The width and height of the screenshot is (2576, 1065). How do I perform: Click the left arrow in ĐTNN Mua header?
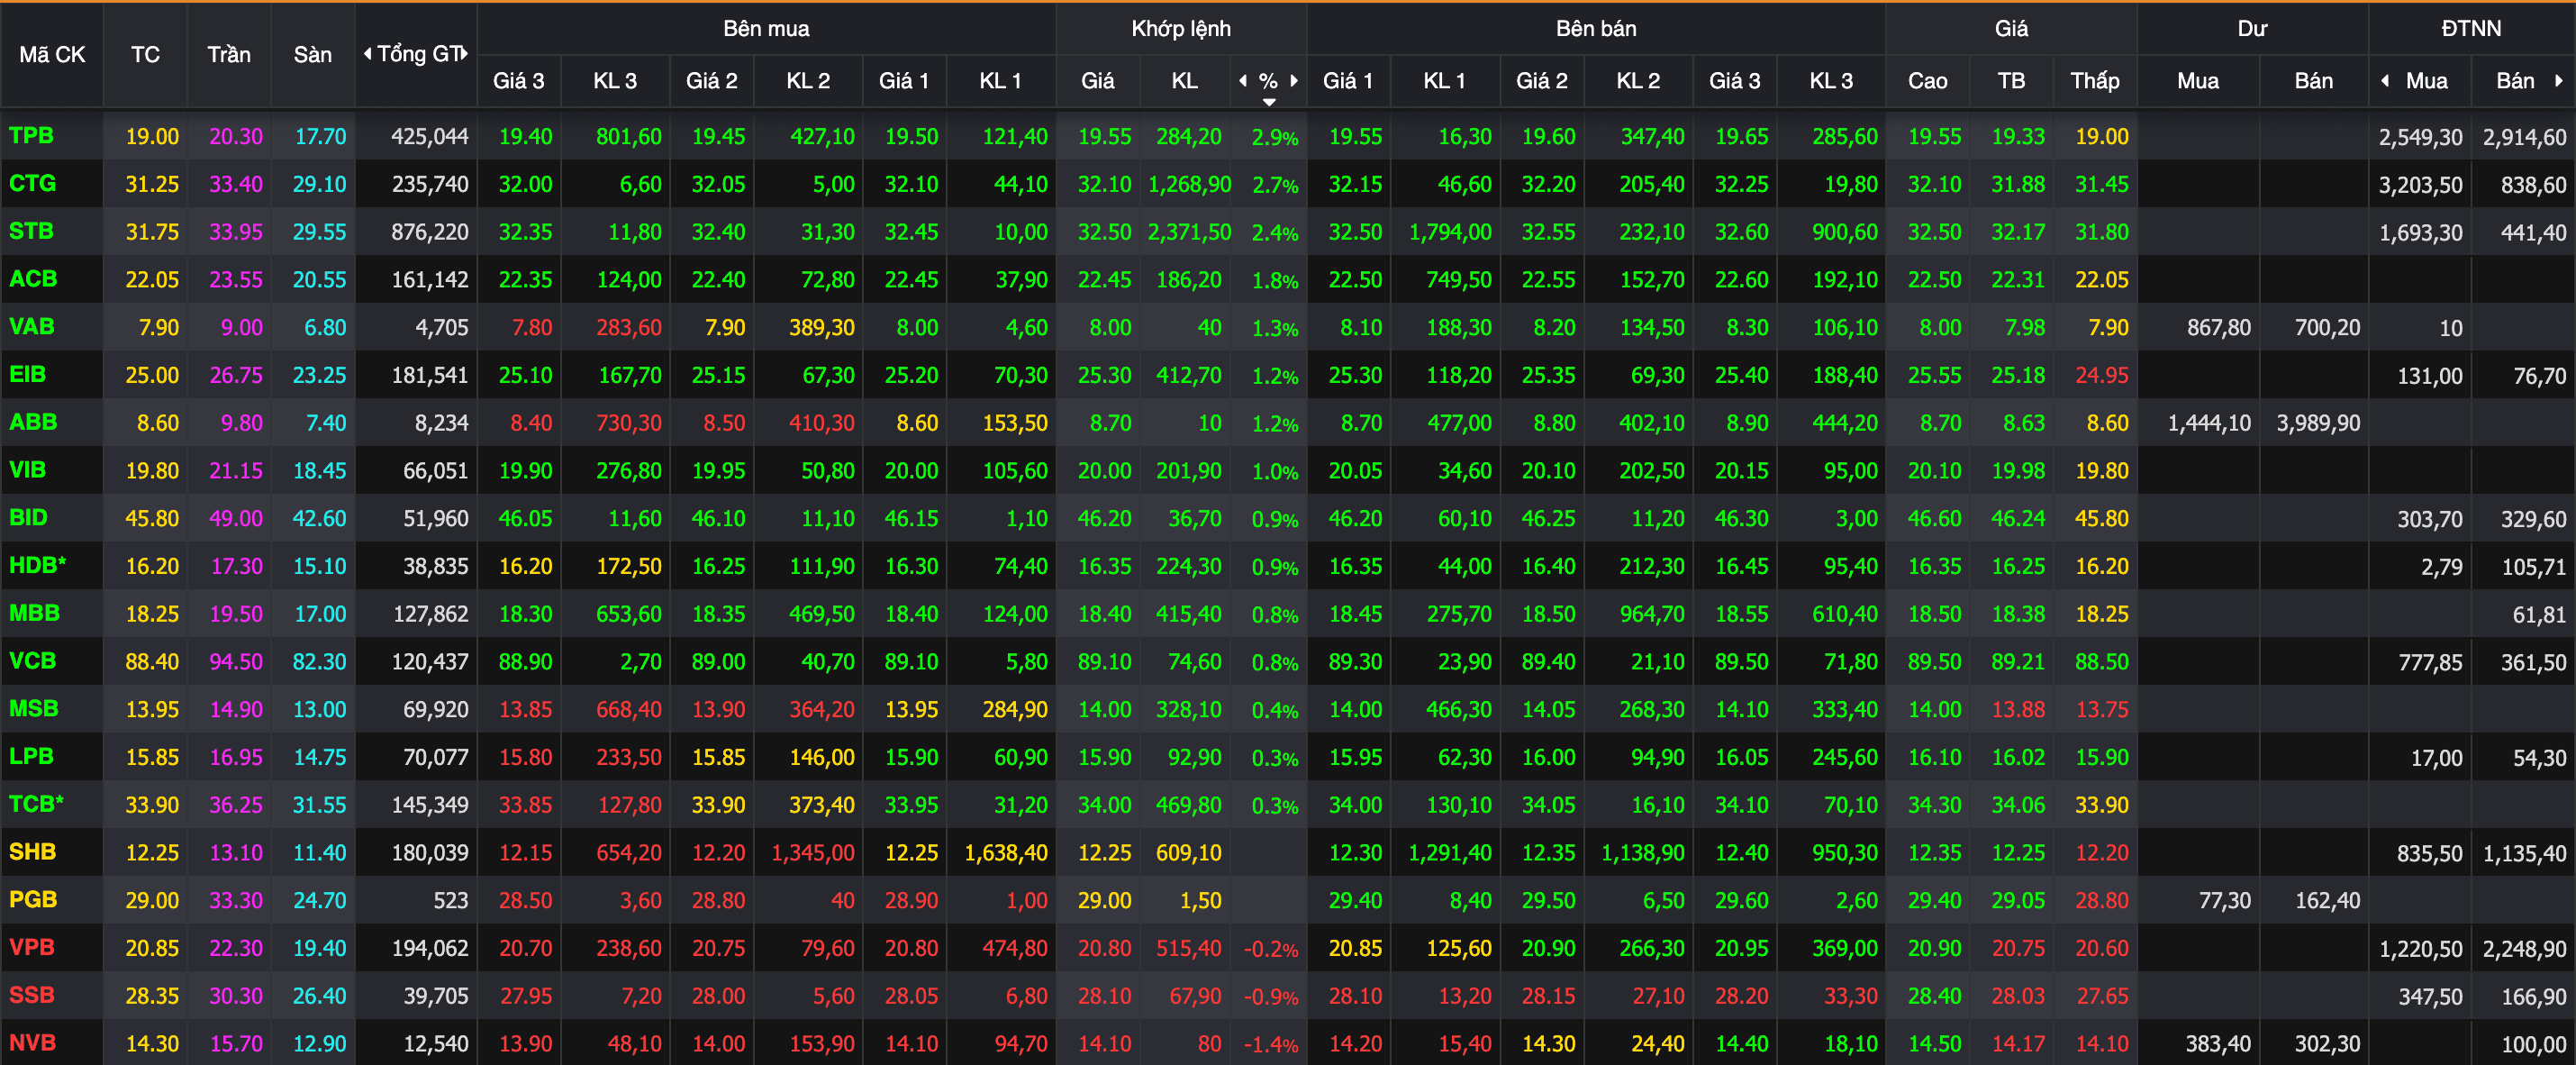2385,81
